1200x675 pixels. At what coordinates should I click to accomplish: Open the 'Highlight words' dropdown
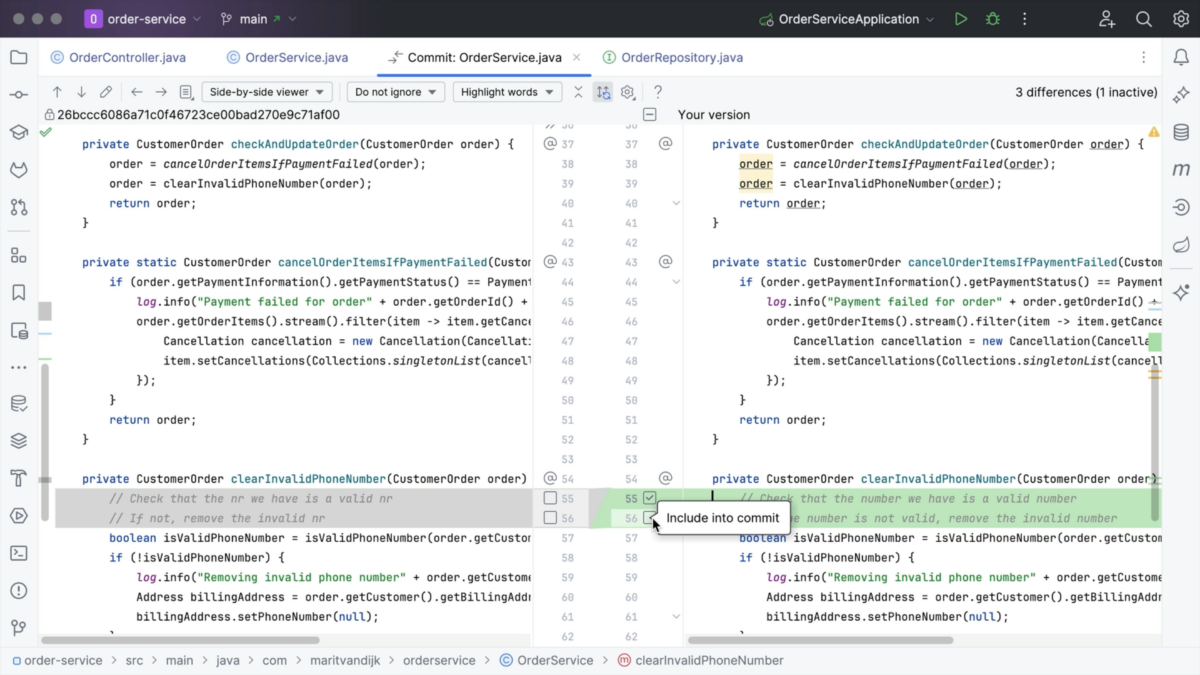(507, 91)
